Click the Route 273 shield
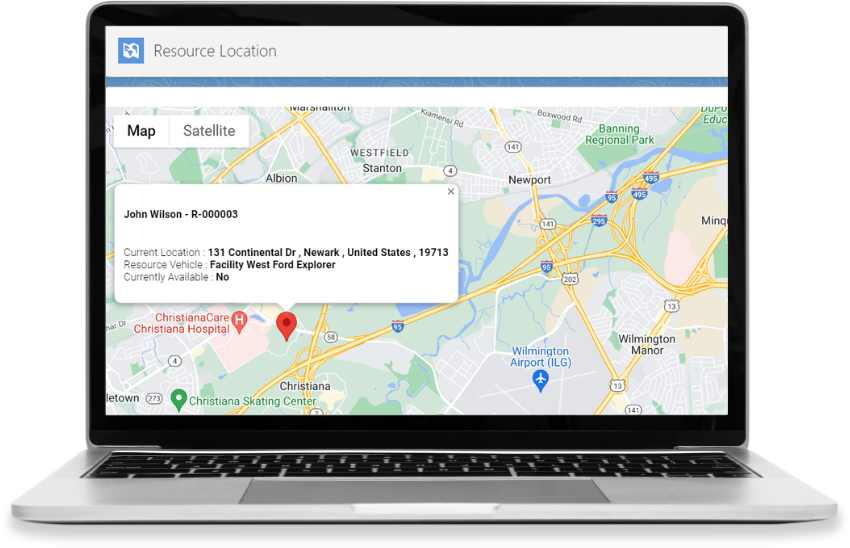850x548 pixels. [154, 398]
